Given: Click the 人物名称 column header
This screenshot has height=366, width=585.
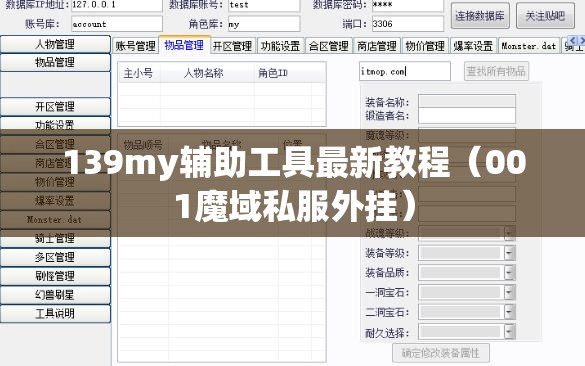Looking at the screenshot, I should pyautogui.click(x=207, y=73).
